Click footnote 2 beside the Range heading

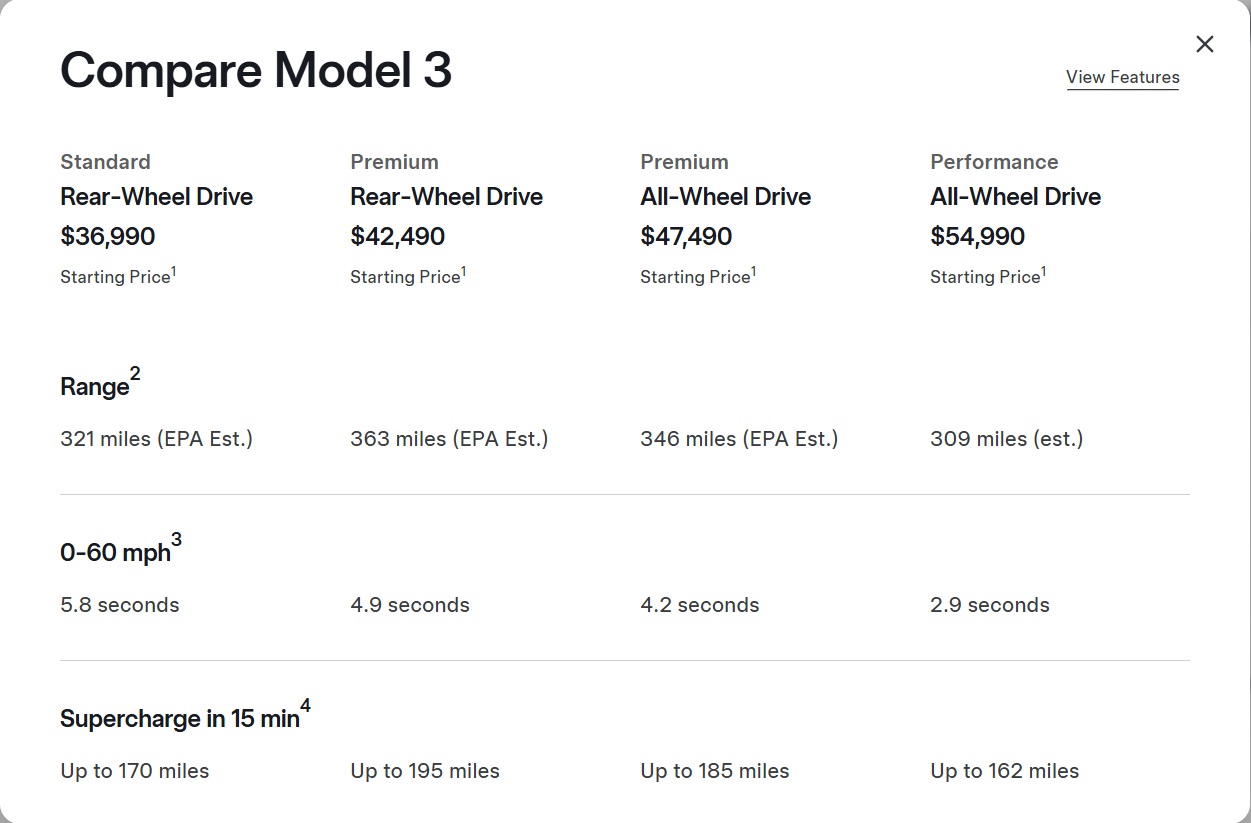tap(135, 375)
